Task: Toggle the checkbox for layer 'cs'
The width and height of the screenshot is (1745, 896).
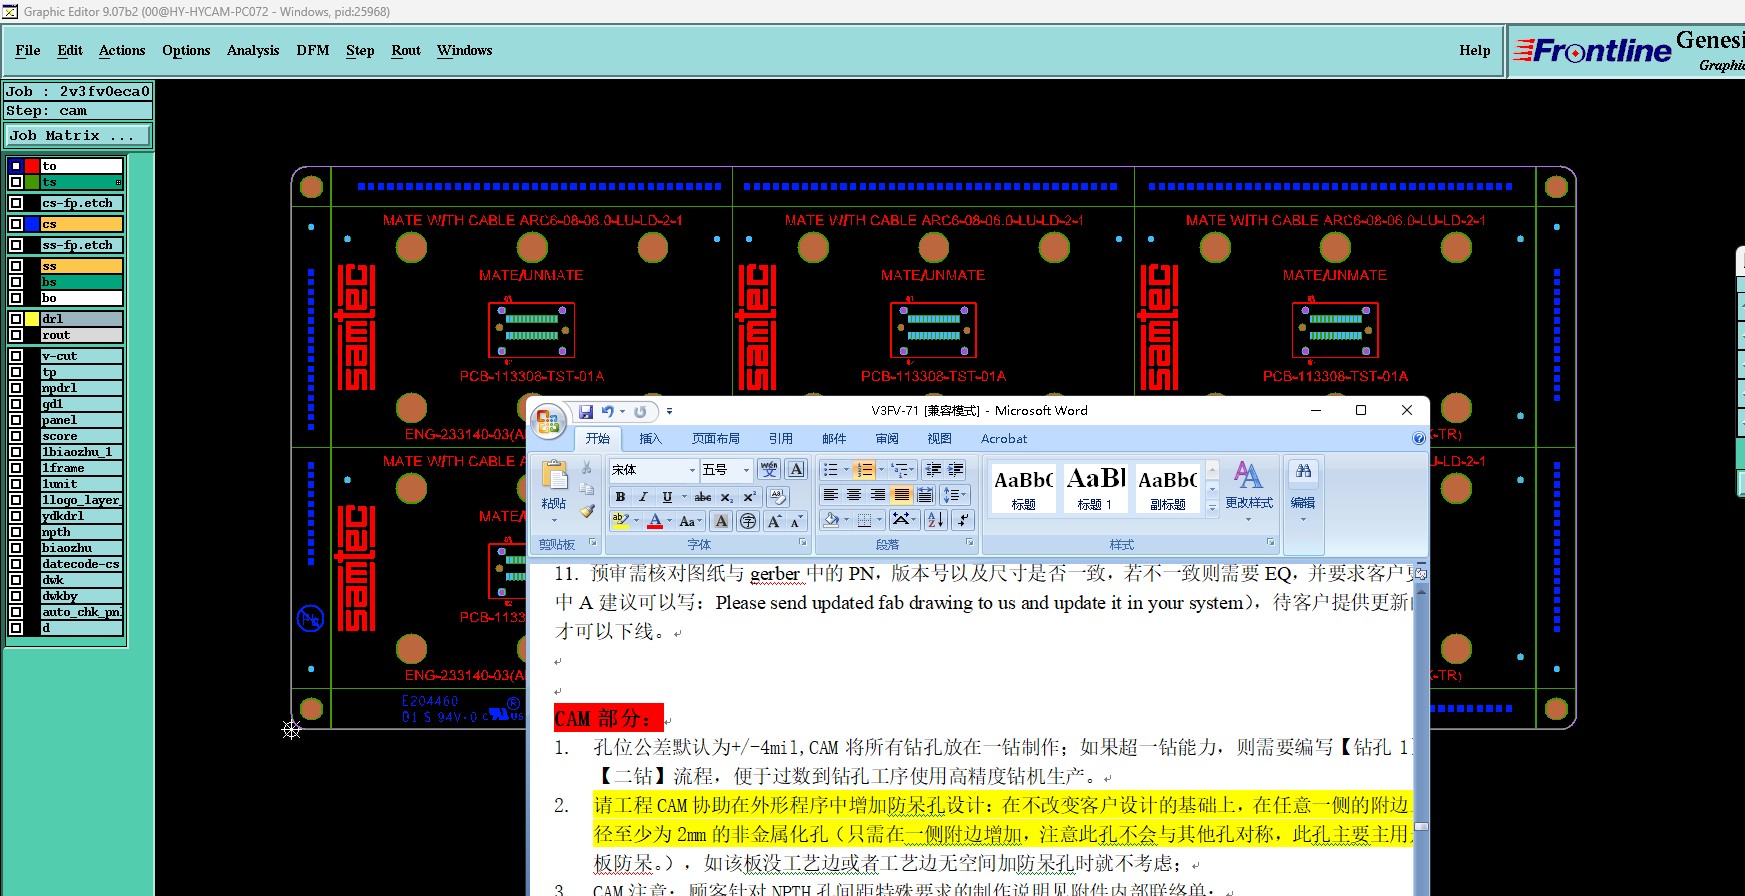Action: pos(16,224)
